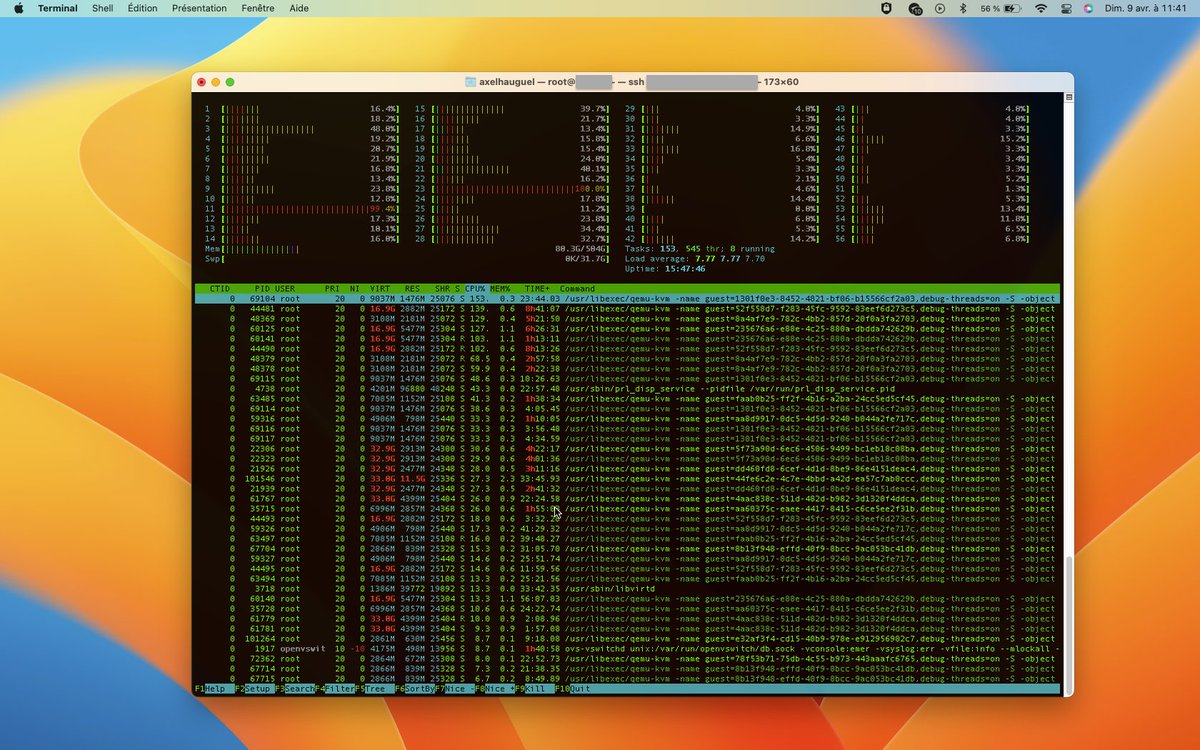Click the Uptime 15:47:46 value
This screenshot has height=750, width=1200.
(685, 268)
